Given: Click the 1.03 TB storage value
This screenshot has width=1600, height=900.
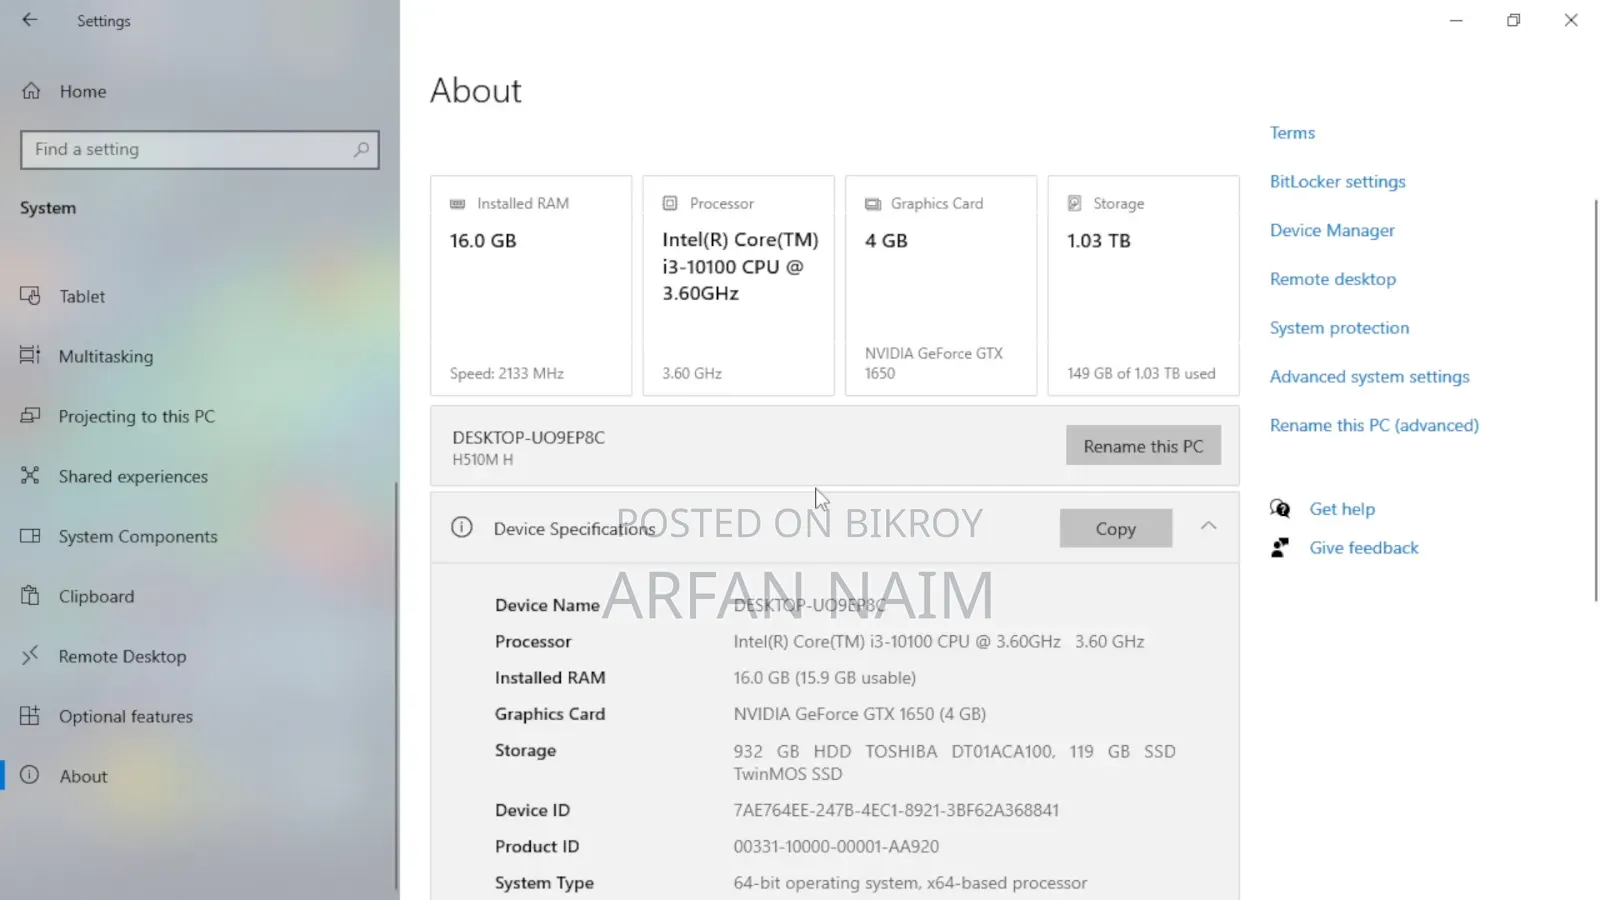Looking at the screenshot, I should [1098, 241].
